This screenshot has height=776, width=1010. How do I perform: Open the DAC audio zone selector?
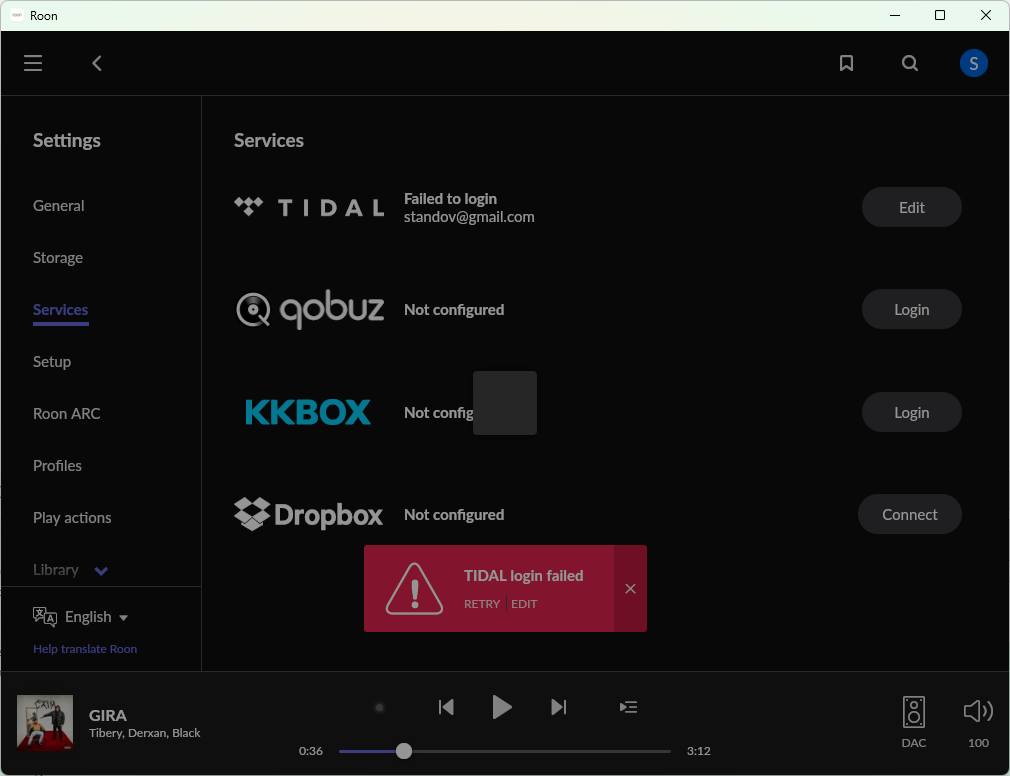pos(913,712)
